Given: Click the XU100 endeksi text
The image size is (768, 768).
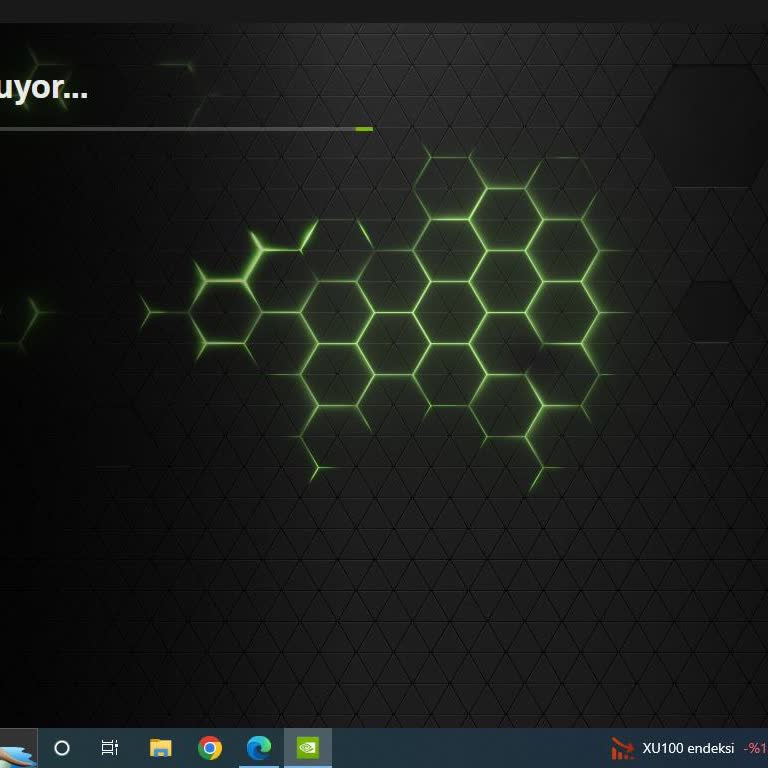Looking at the screenshot, I should (688, 748).
